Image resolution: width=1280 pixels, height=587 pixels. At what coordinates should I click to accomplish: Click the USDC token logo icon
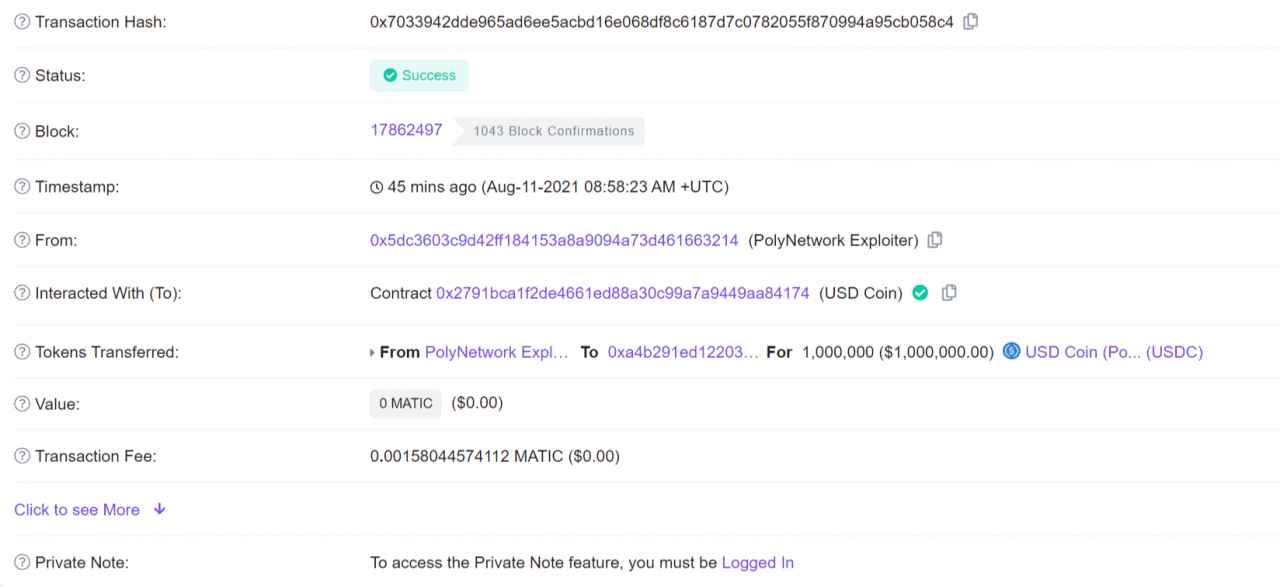click(x=1011, y=351)
